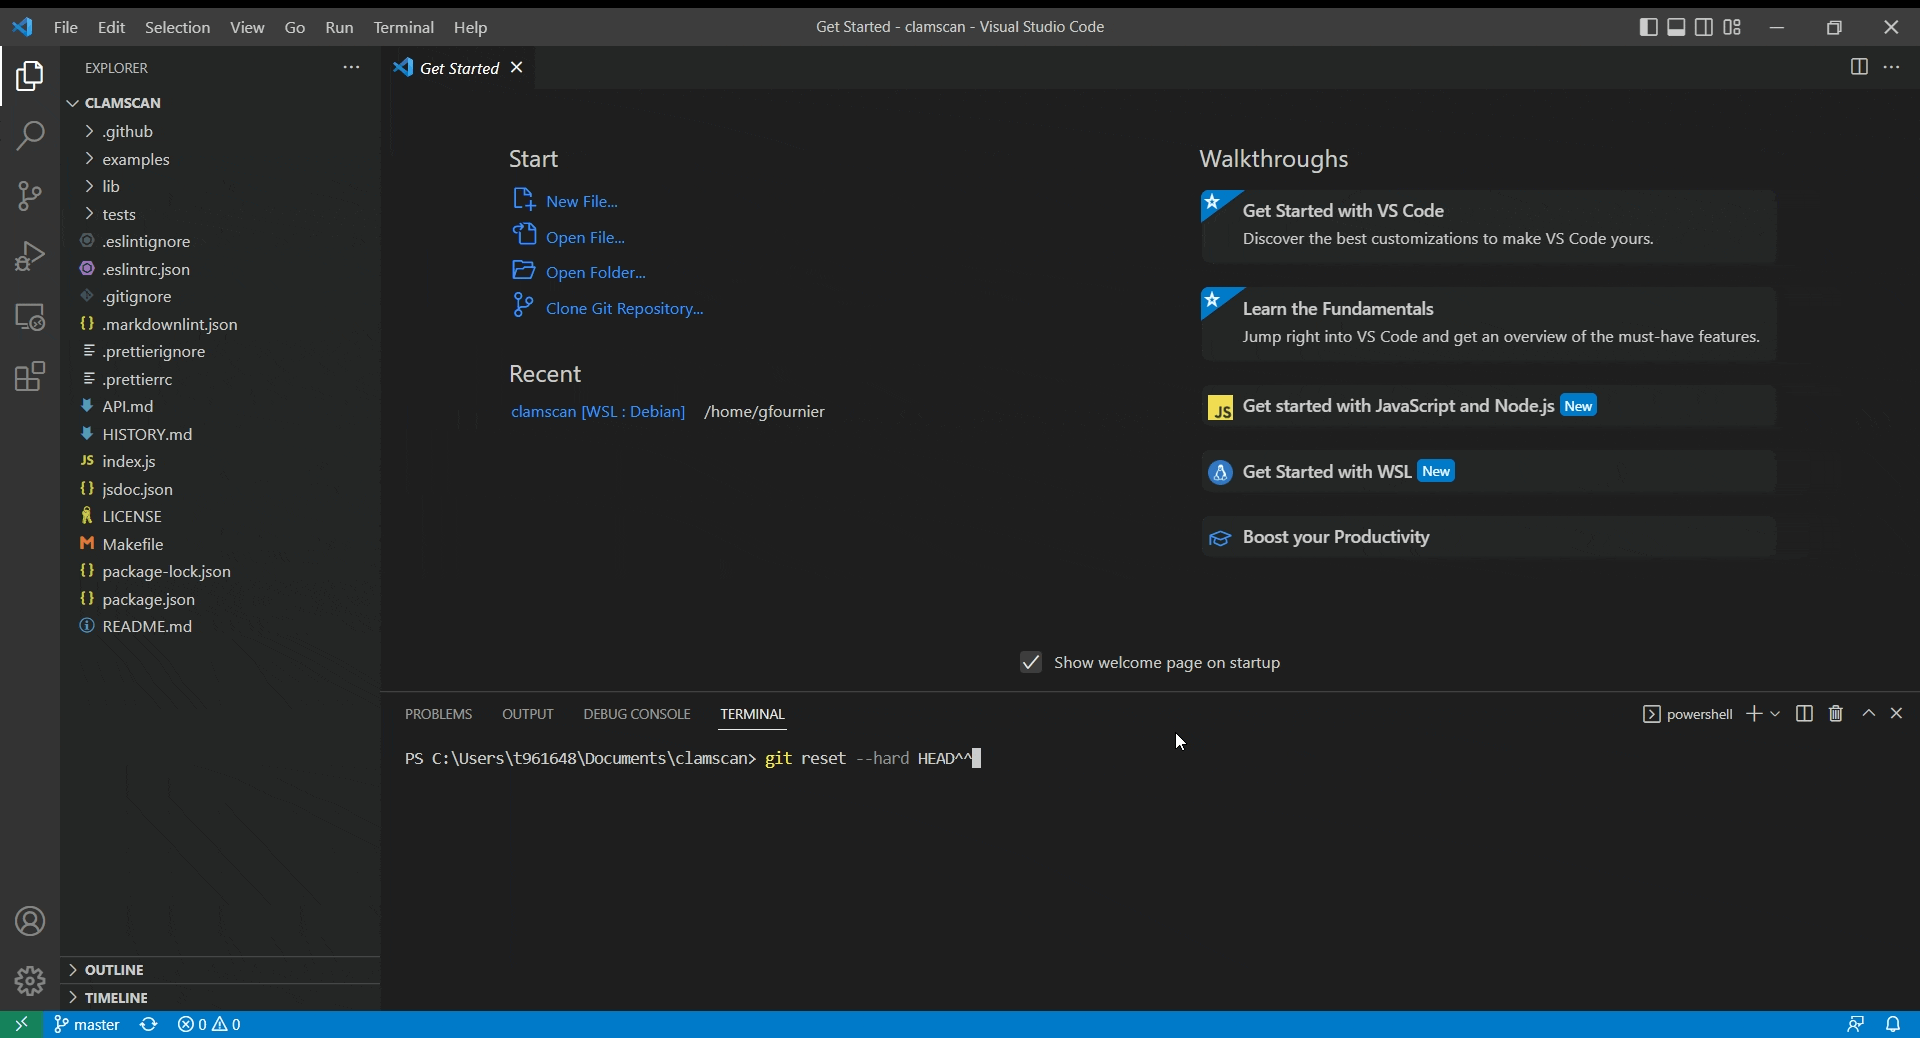Maximize the panel size with caret icon

[1868, 713]
